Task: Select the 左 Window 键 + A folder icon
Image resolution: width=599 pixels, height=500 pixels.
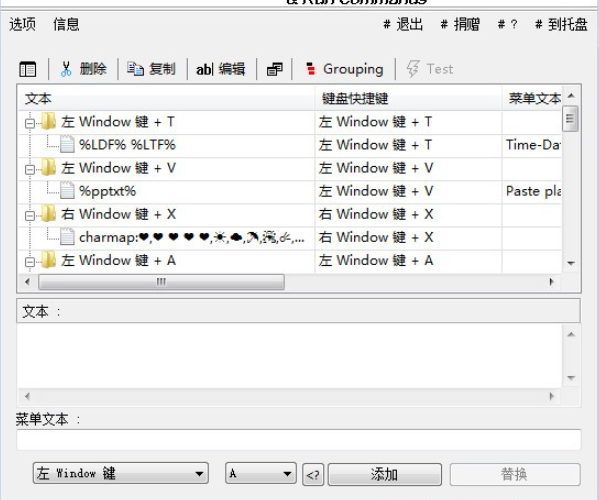Action: (x=49, y=260)
